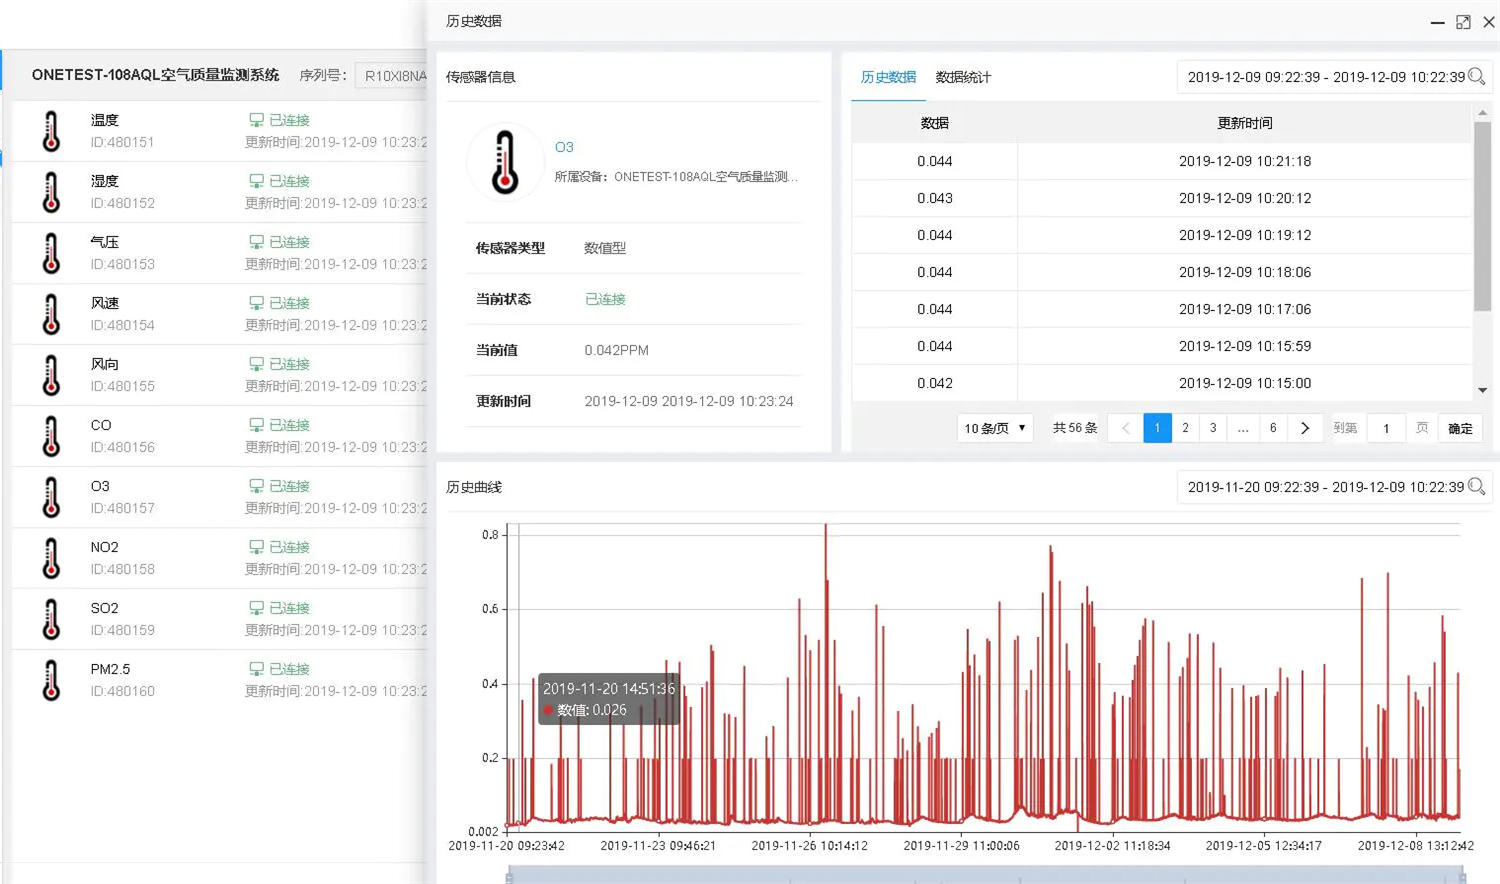Maximize the 历史数据 dialog window
The width and height of the screenshot is (1500, 884).
1463,22
